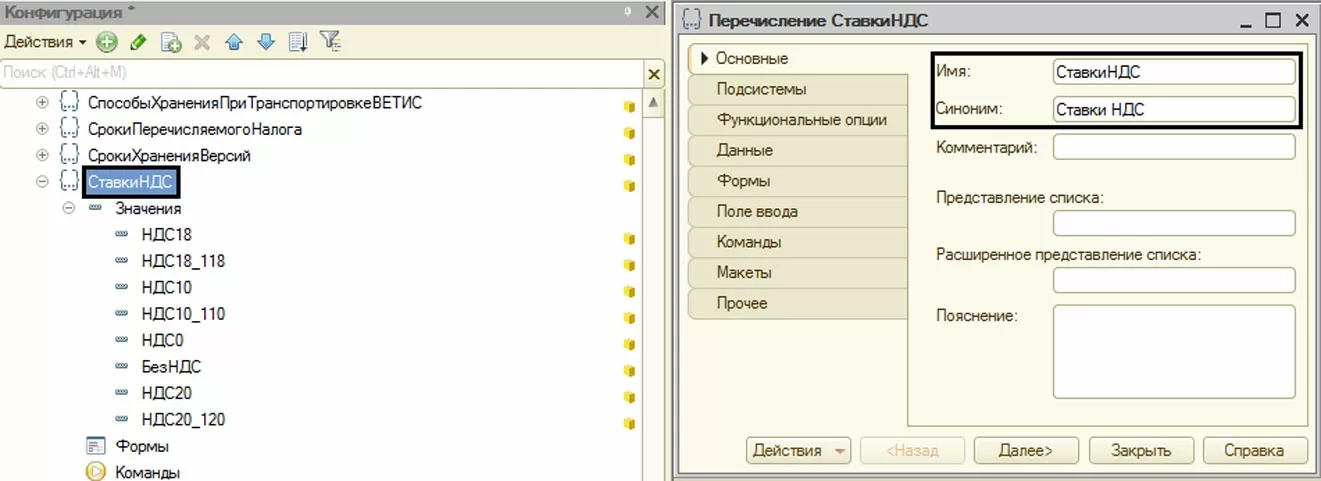Viewport: 1321px width, 481px height.
Task: Open Действия menu in the Конфигурация toolbar
Action: click(x=44, y=42)
